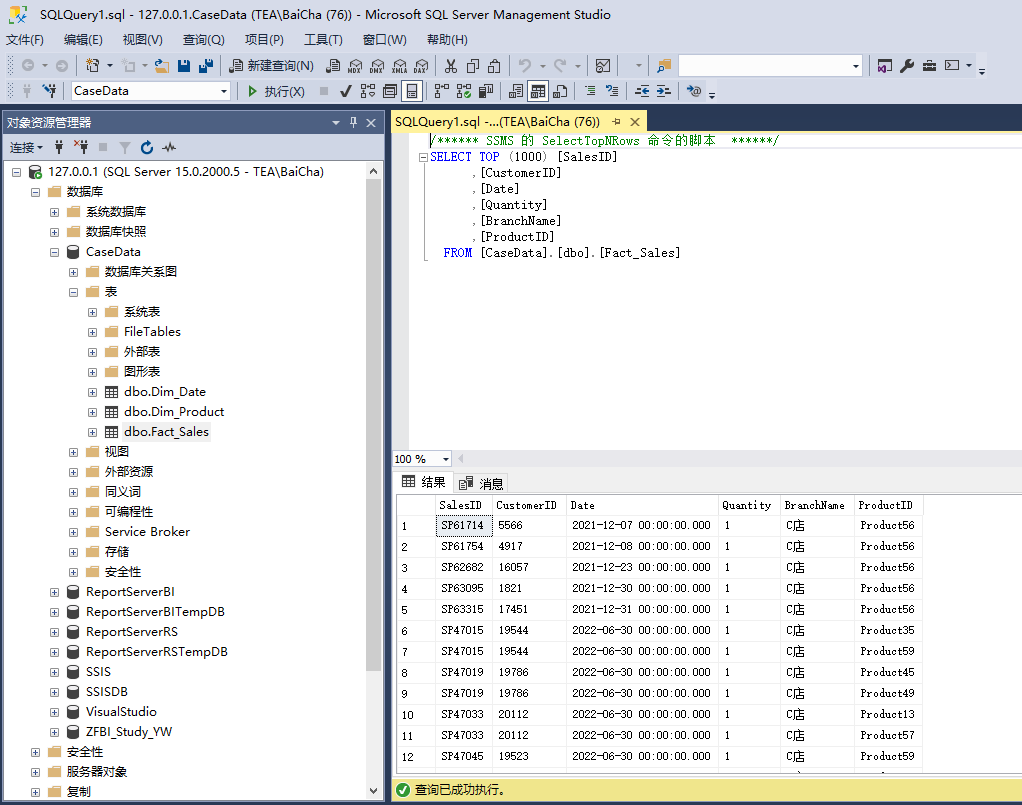Open the CaseData database dropdown
The height and width of the screenshot is (805, 1022).
tap(225, 90)
